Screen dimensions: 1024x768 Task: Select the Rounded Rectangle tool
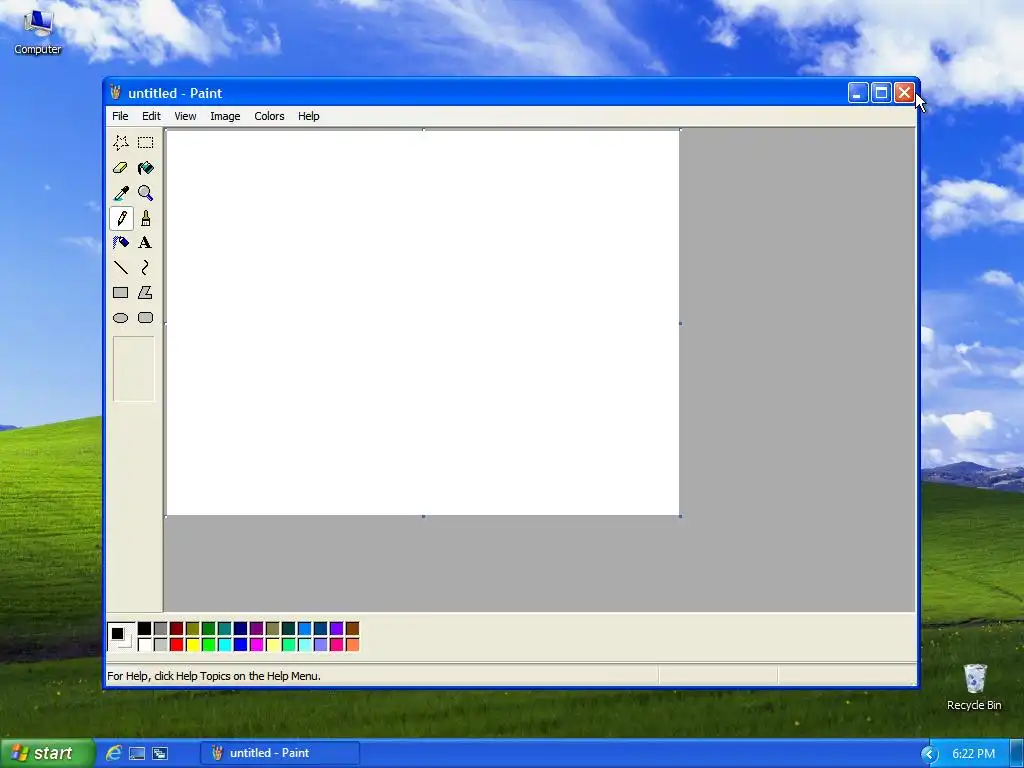tap(146, 318)
